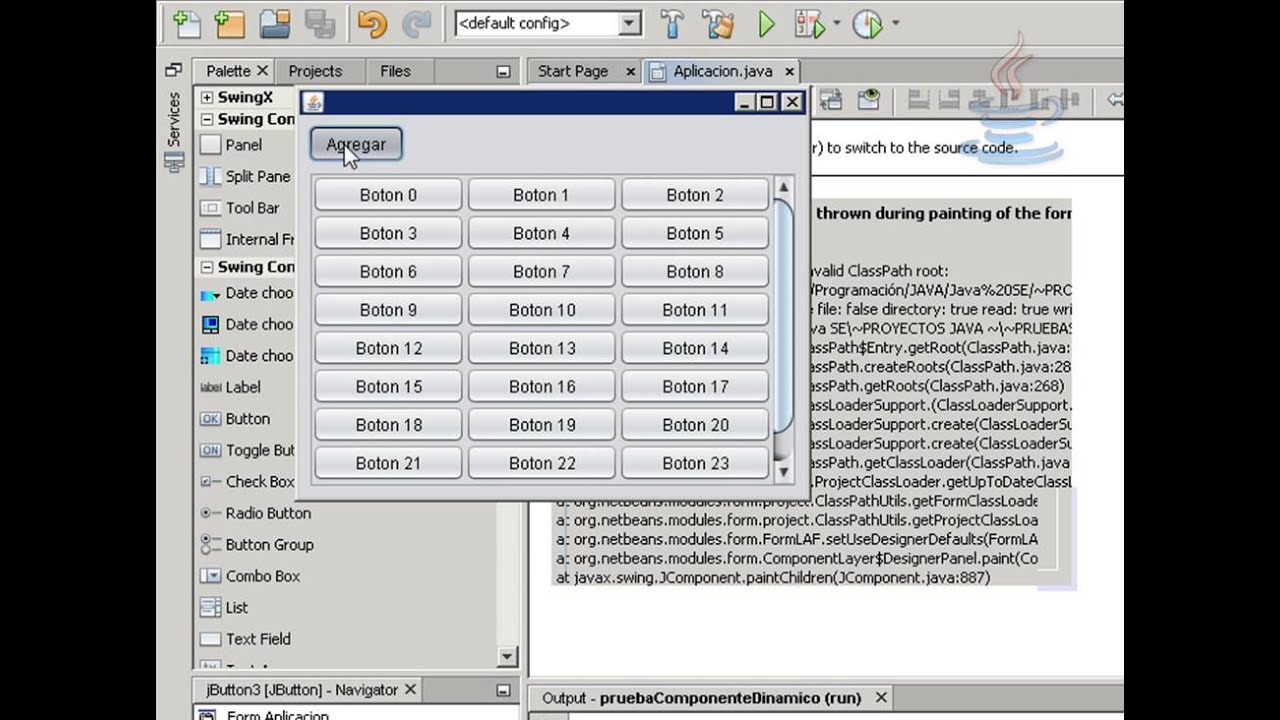Viewport: 1280px width, 720px height.
Task: Minimize the Palette window group
Action: [504, 71]
